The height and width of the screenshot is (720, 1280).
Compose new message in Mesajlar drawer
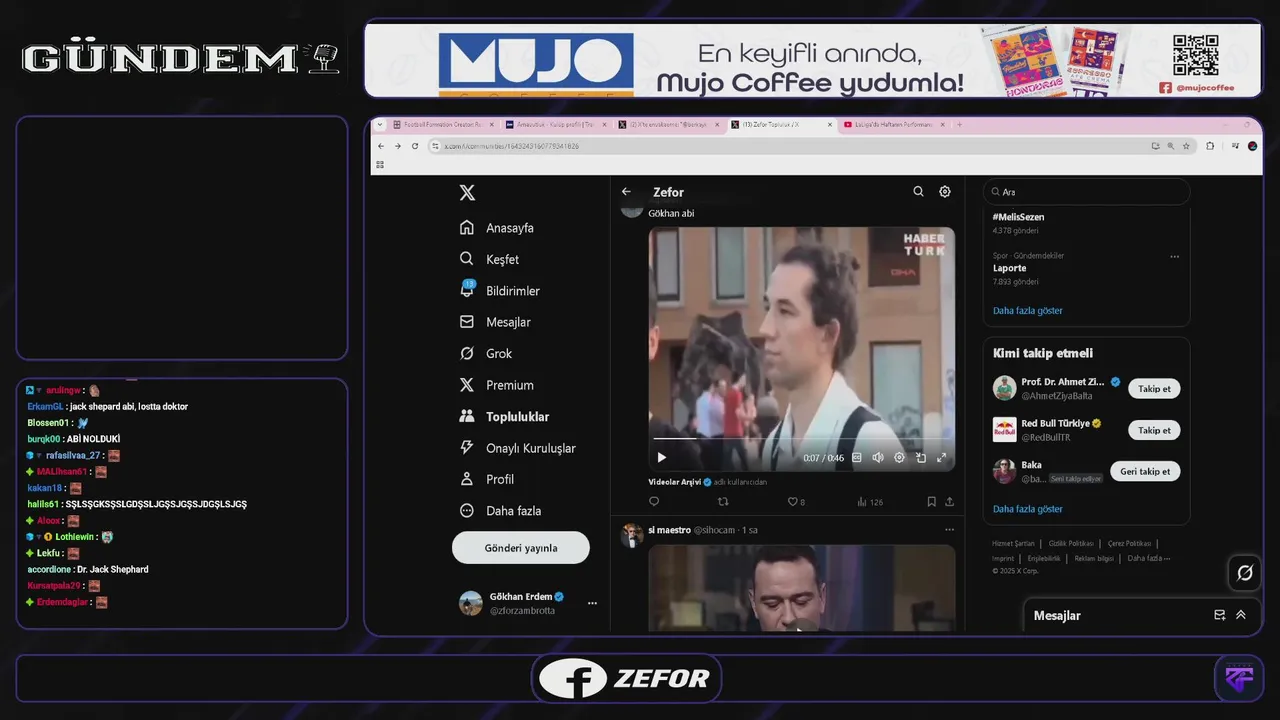tap(1219, 615)
